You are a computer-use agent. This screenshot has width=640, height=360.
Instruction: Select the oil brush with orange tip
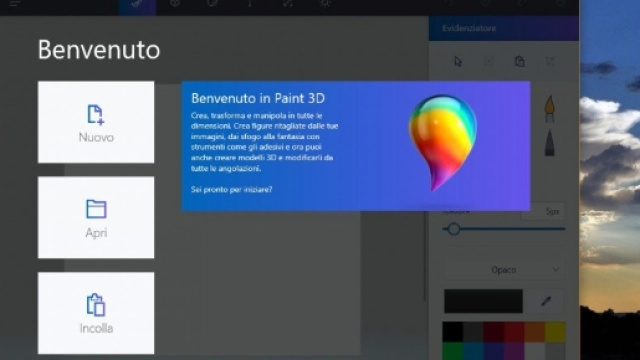550,109
